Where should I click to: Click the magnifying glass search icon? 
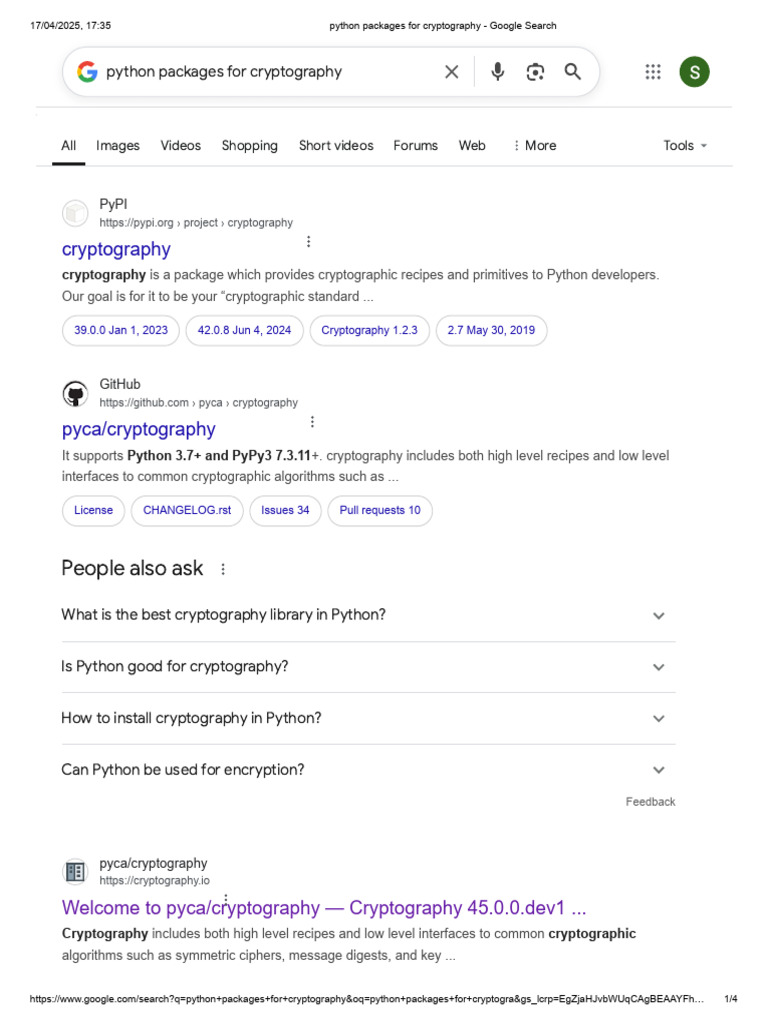point(573,72)
